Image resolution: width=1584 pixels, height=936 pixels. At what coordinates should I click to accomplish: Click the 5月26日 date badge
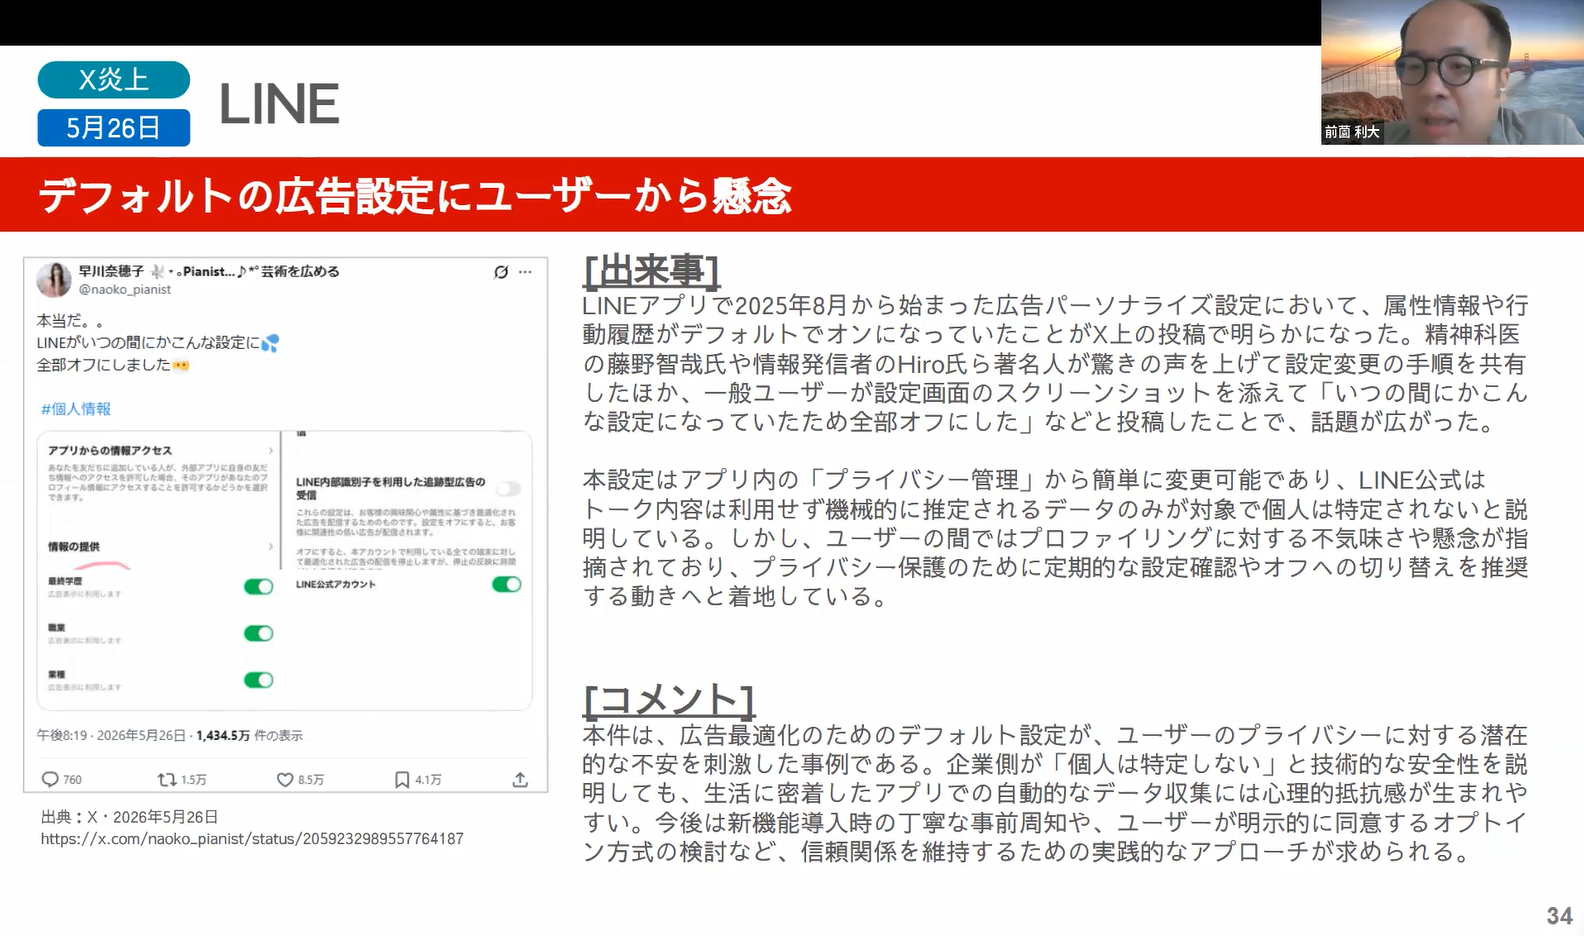114,128
